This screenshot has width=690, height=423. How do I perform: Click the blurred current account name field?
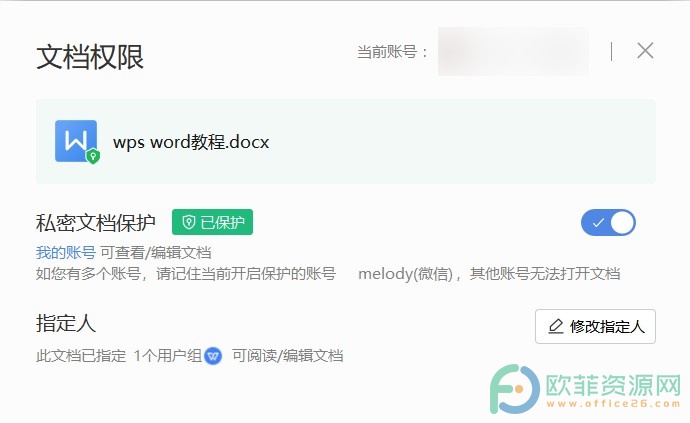(513, 51)
